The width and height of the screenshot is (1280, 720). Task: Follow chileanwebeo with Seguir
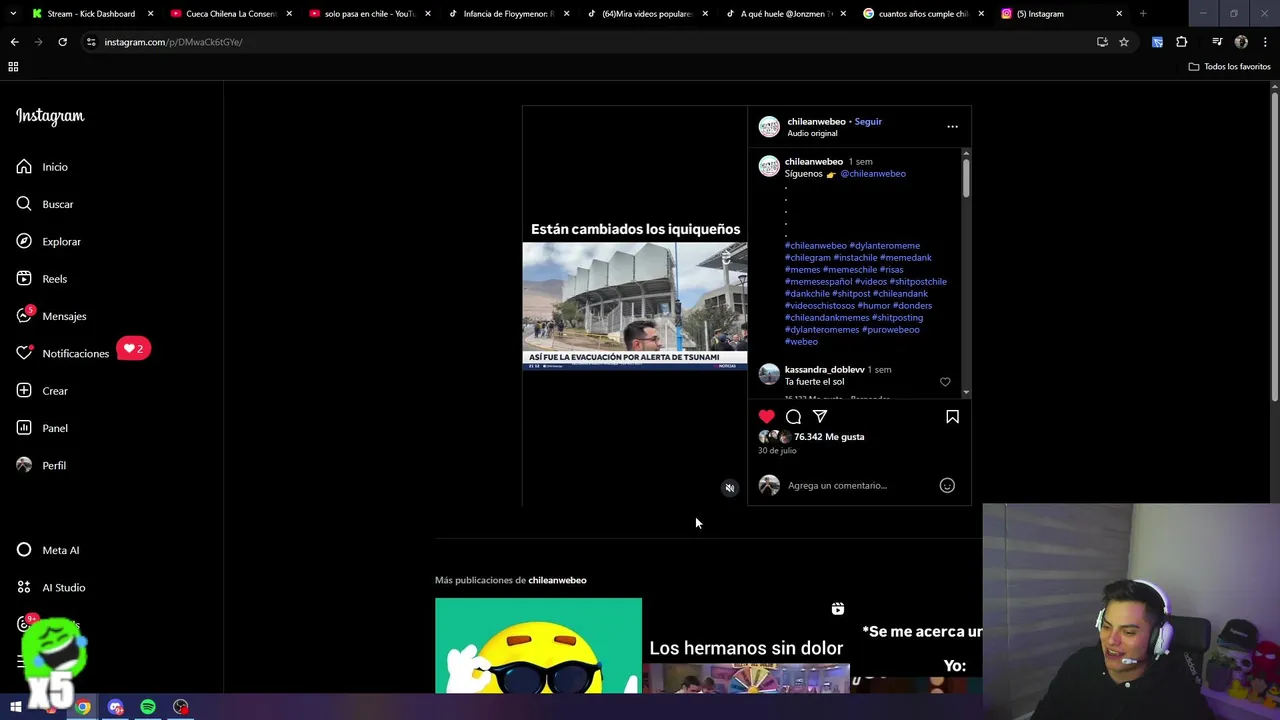click(868, 121)
